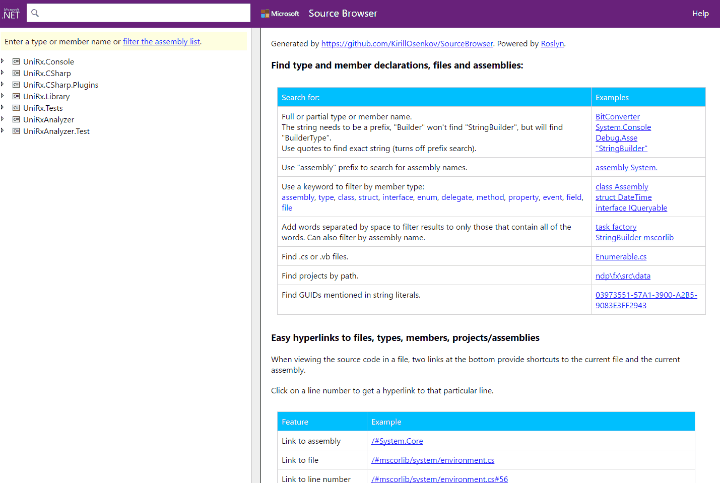Click the 'Examples' table header
This screenshot has height=483, width=720.
648,97
